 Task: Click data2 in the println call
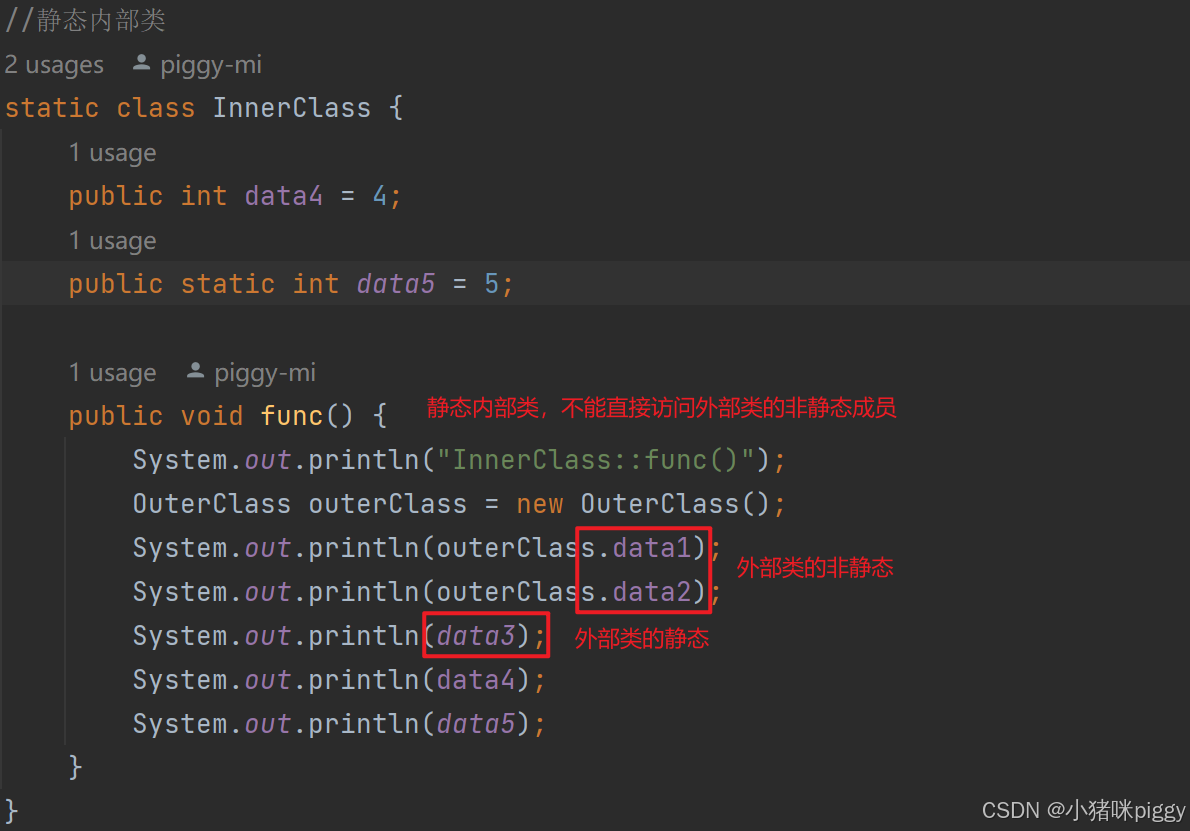pos(652,592)
